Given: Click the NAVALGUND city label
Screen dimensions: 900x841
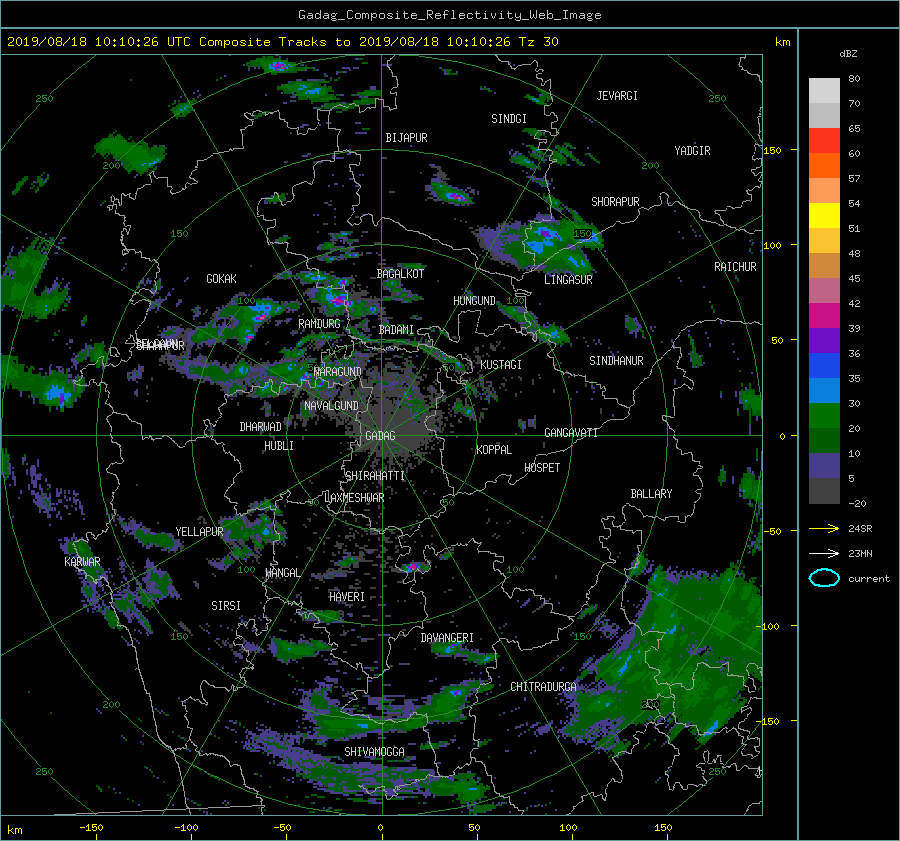Looking at the screenshot, I should [331, 406].
